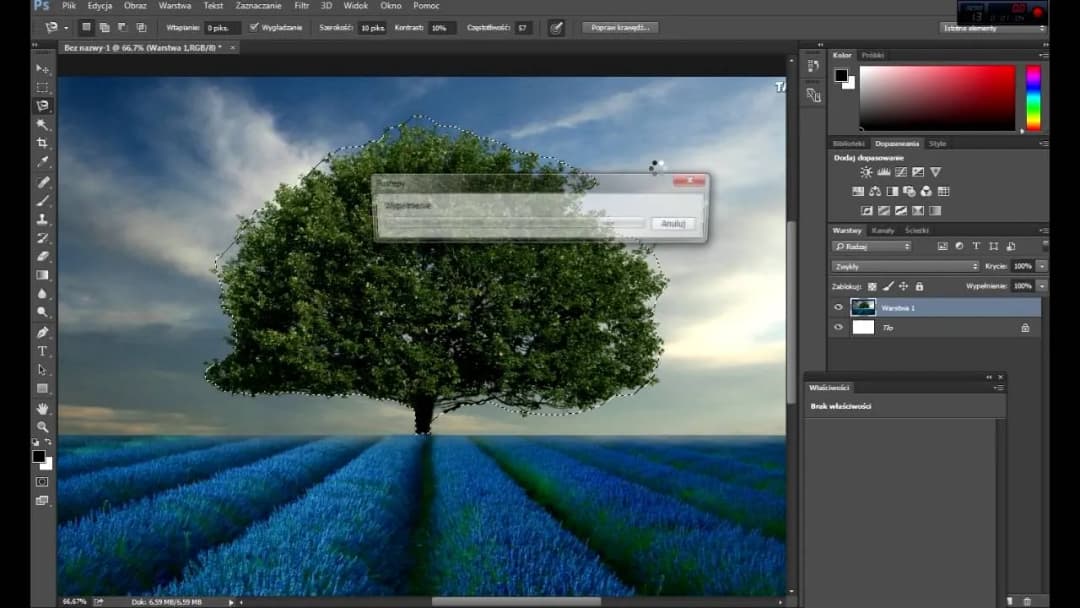This screenshot has height=608, width=1080.
Task: Click the foreground color swatch
Action: (38, 458)
